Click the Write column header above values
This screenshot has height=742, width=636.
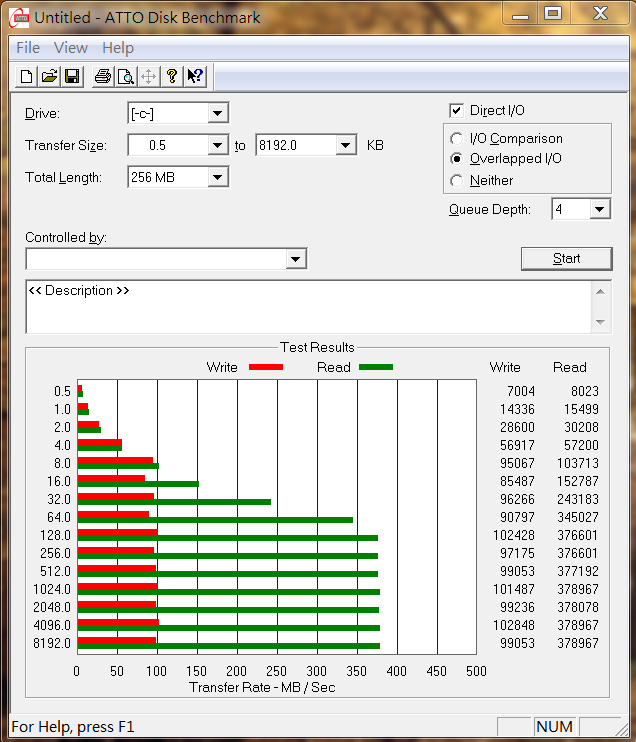[505, 367]
